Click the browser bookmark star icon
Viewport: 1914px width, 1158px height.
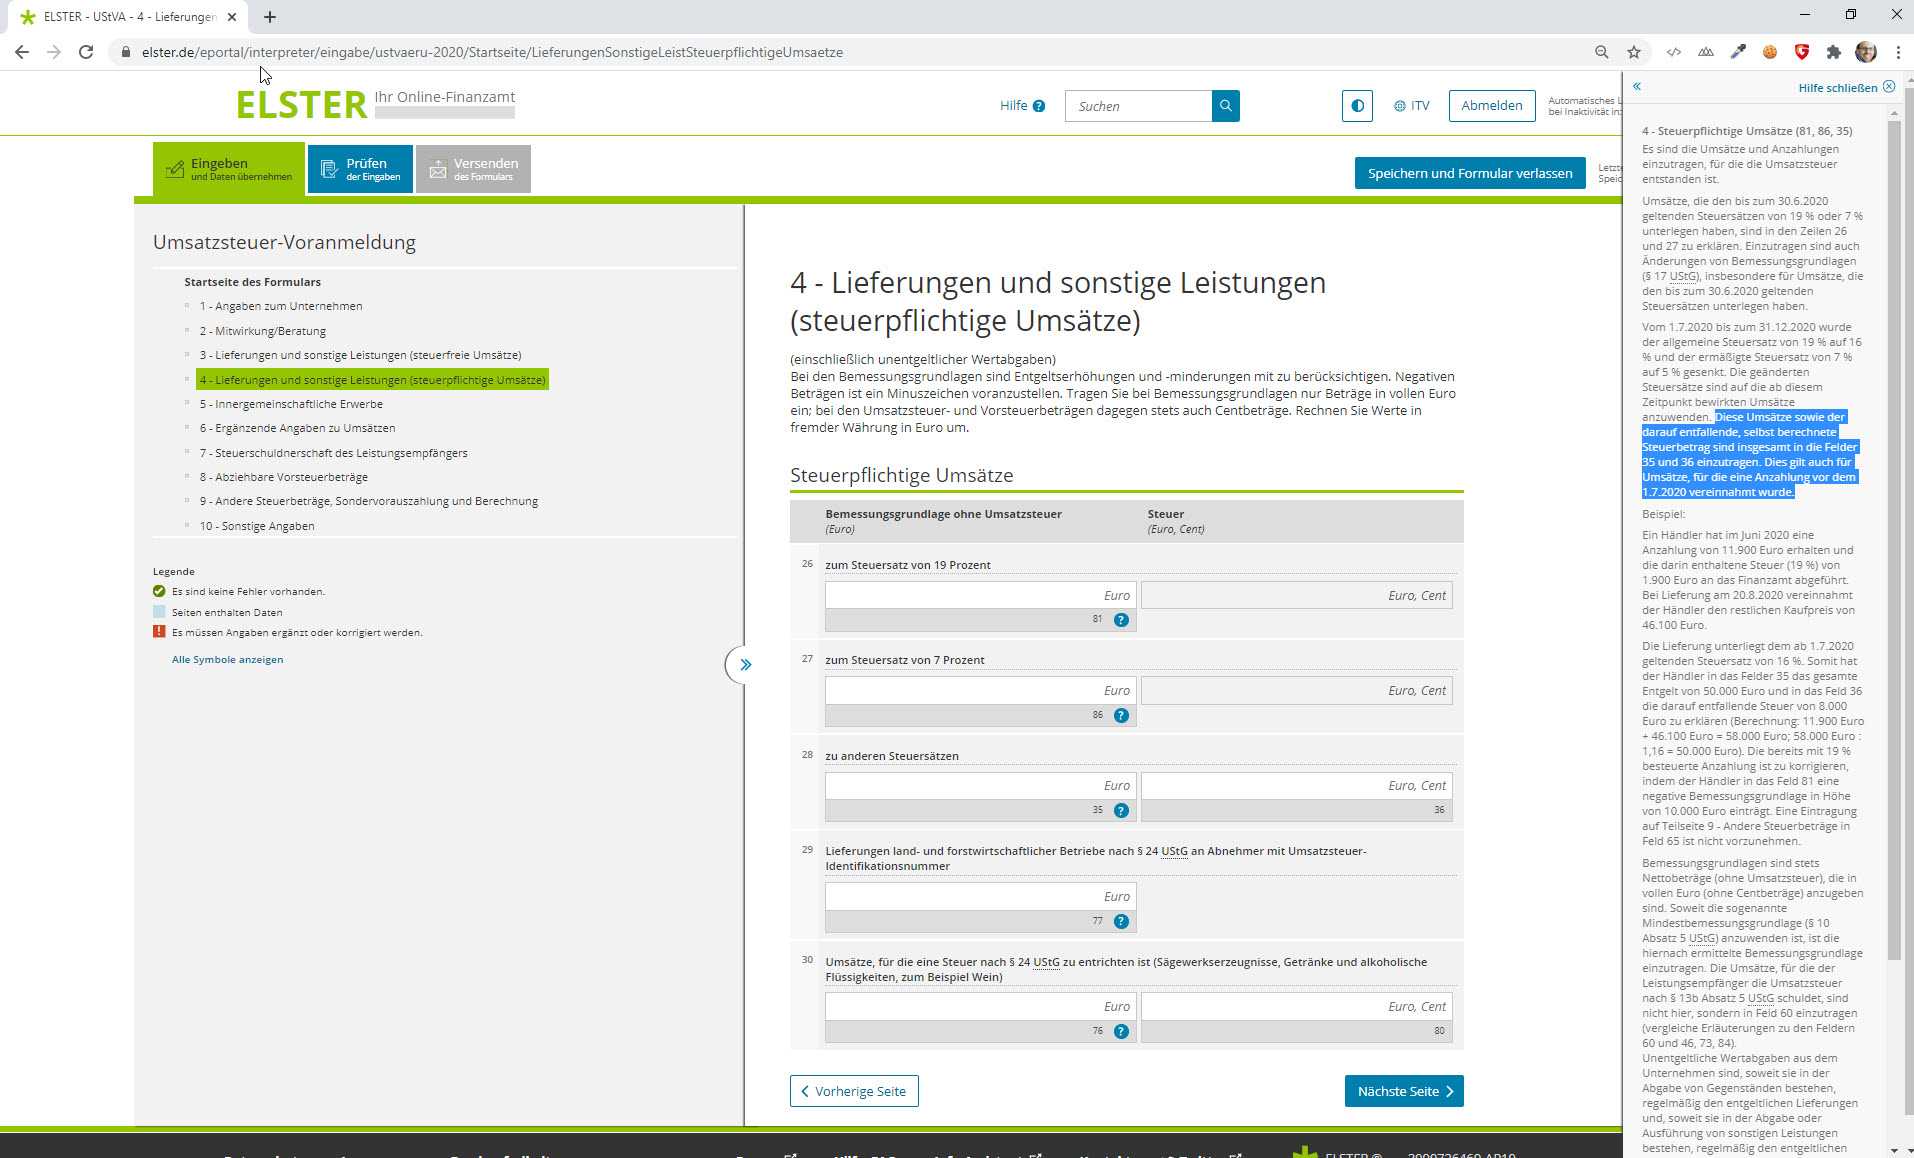click(1633, 52)
